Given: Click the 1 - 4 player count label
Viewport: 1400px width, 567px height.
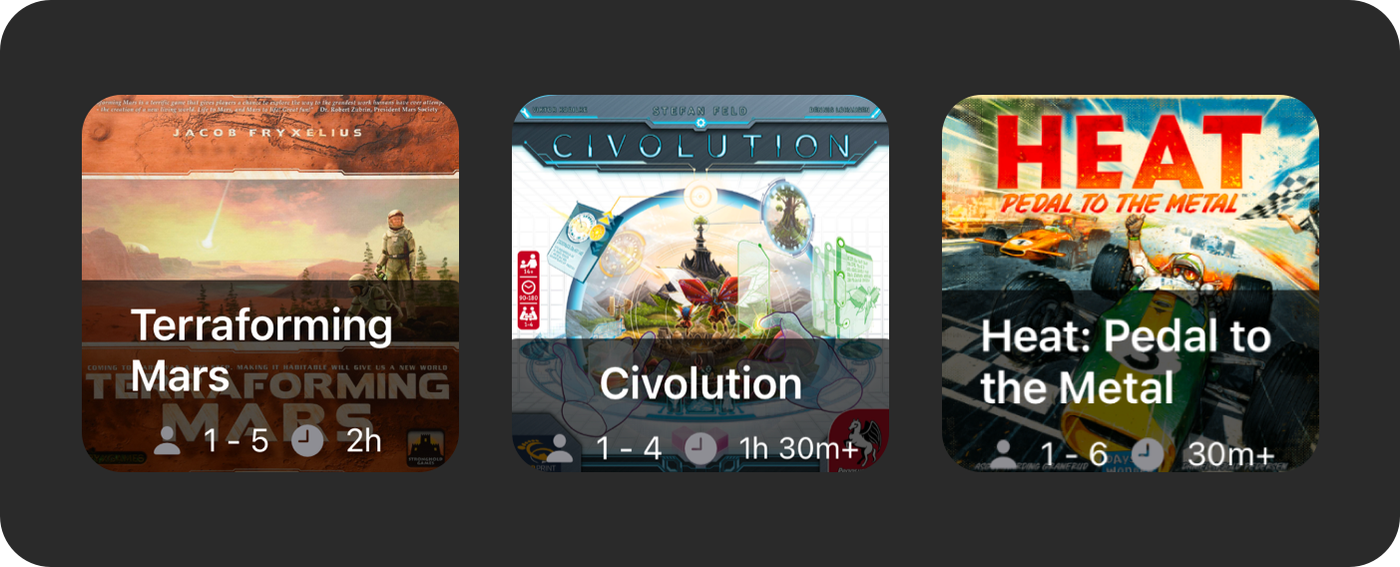Looking at the screenshot, I should point(630,449).
